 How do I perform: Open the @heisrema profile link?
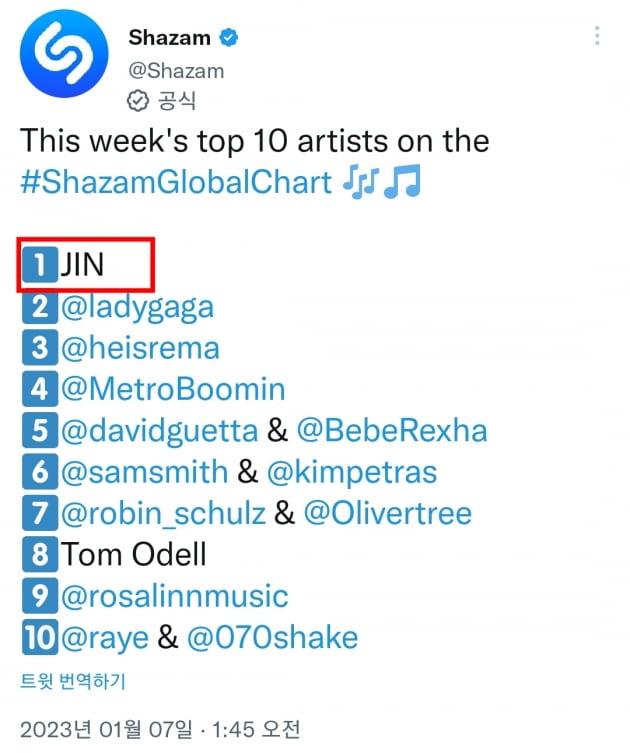140,348
